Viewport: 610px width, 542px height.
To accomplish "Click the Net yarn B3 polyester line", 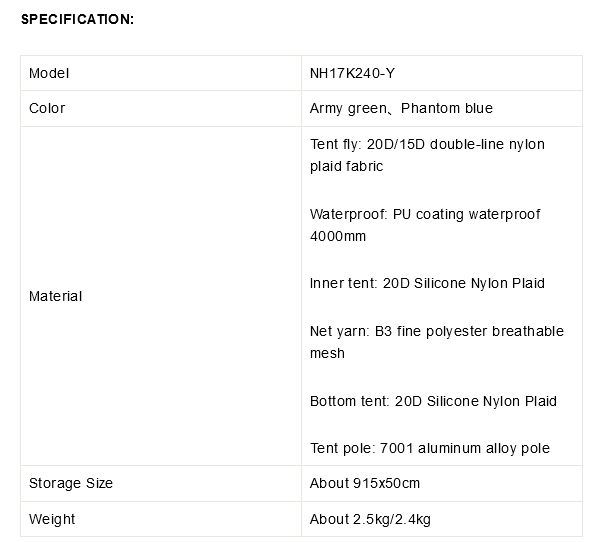I will click(437, 331).
